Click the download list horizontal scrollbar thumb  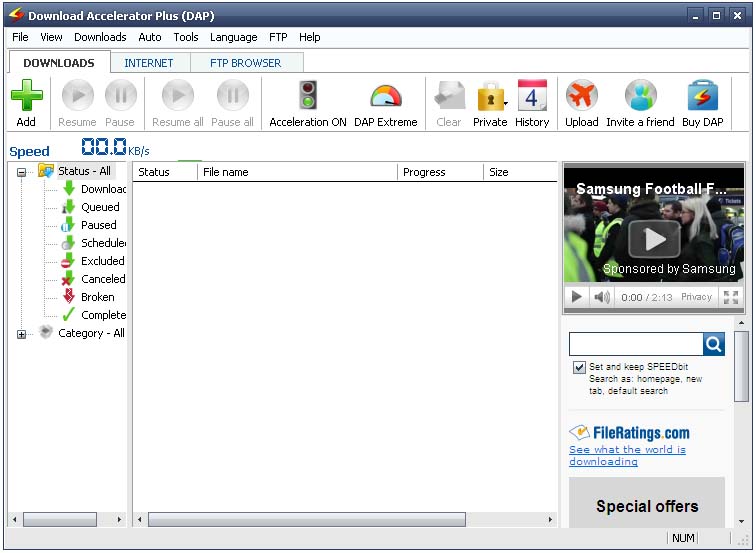point(307,519)
